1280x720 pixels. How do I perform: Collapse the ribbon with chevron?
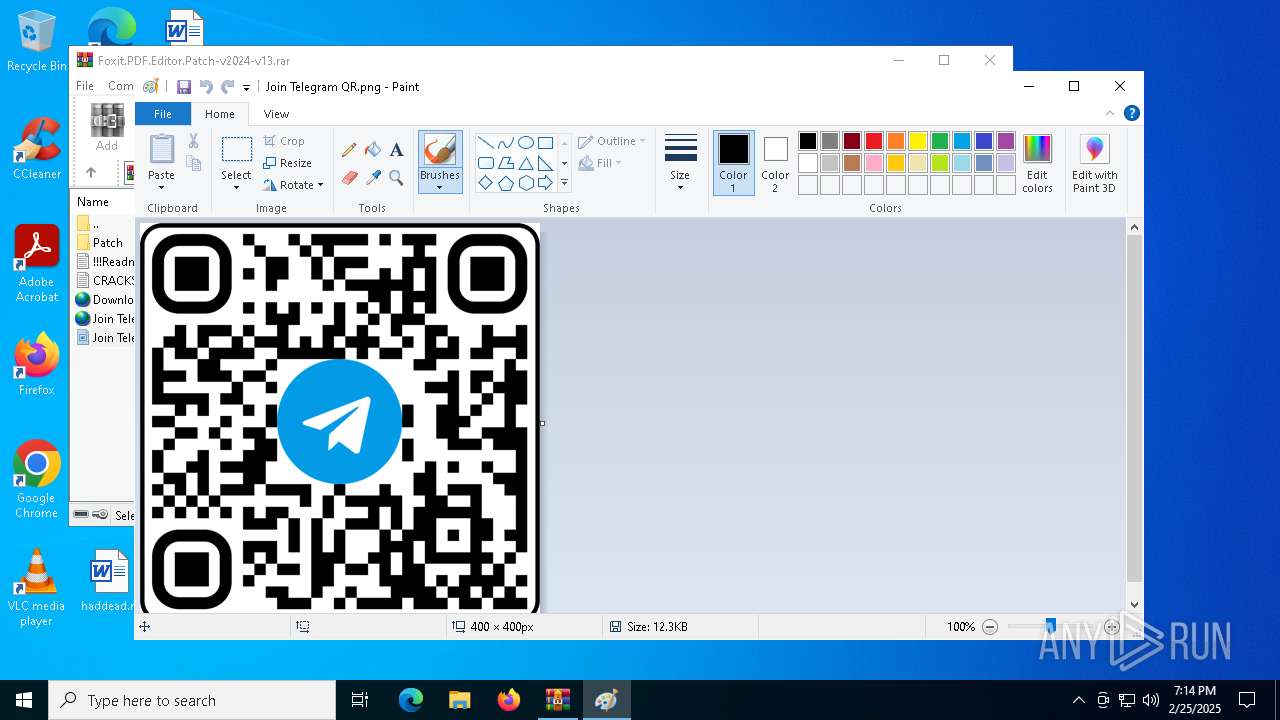[1109, 113]
